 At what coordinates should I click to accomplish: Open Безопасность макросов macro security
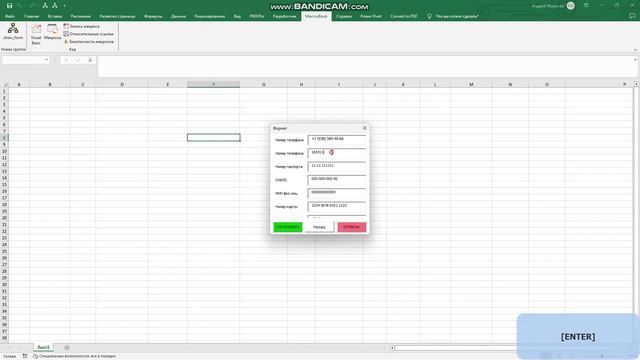tap(89, 42)
